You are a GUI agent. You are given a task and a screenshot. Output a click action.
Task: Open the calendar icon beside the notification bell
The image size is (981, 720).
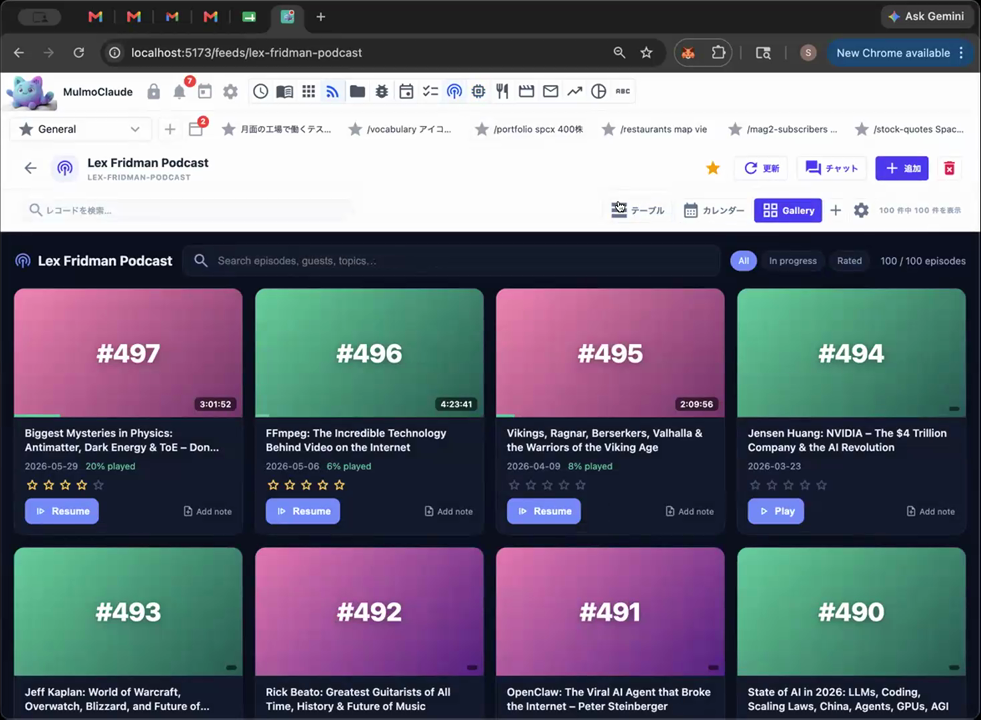(x=205, y=92)
